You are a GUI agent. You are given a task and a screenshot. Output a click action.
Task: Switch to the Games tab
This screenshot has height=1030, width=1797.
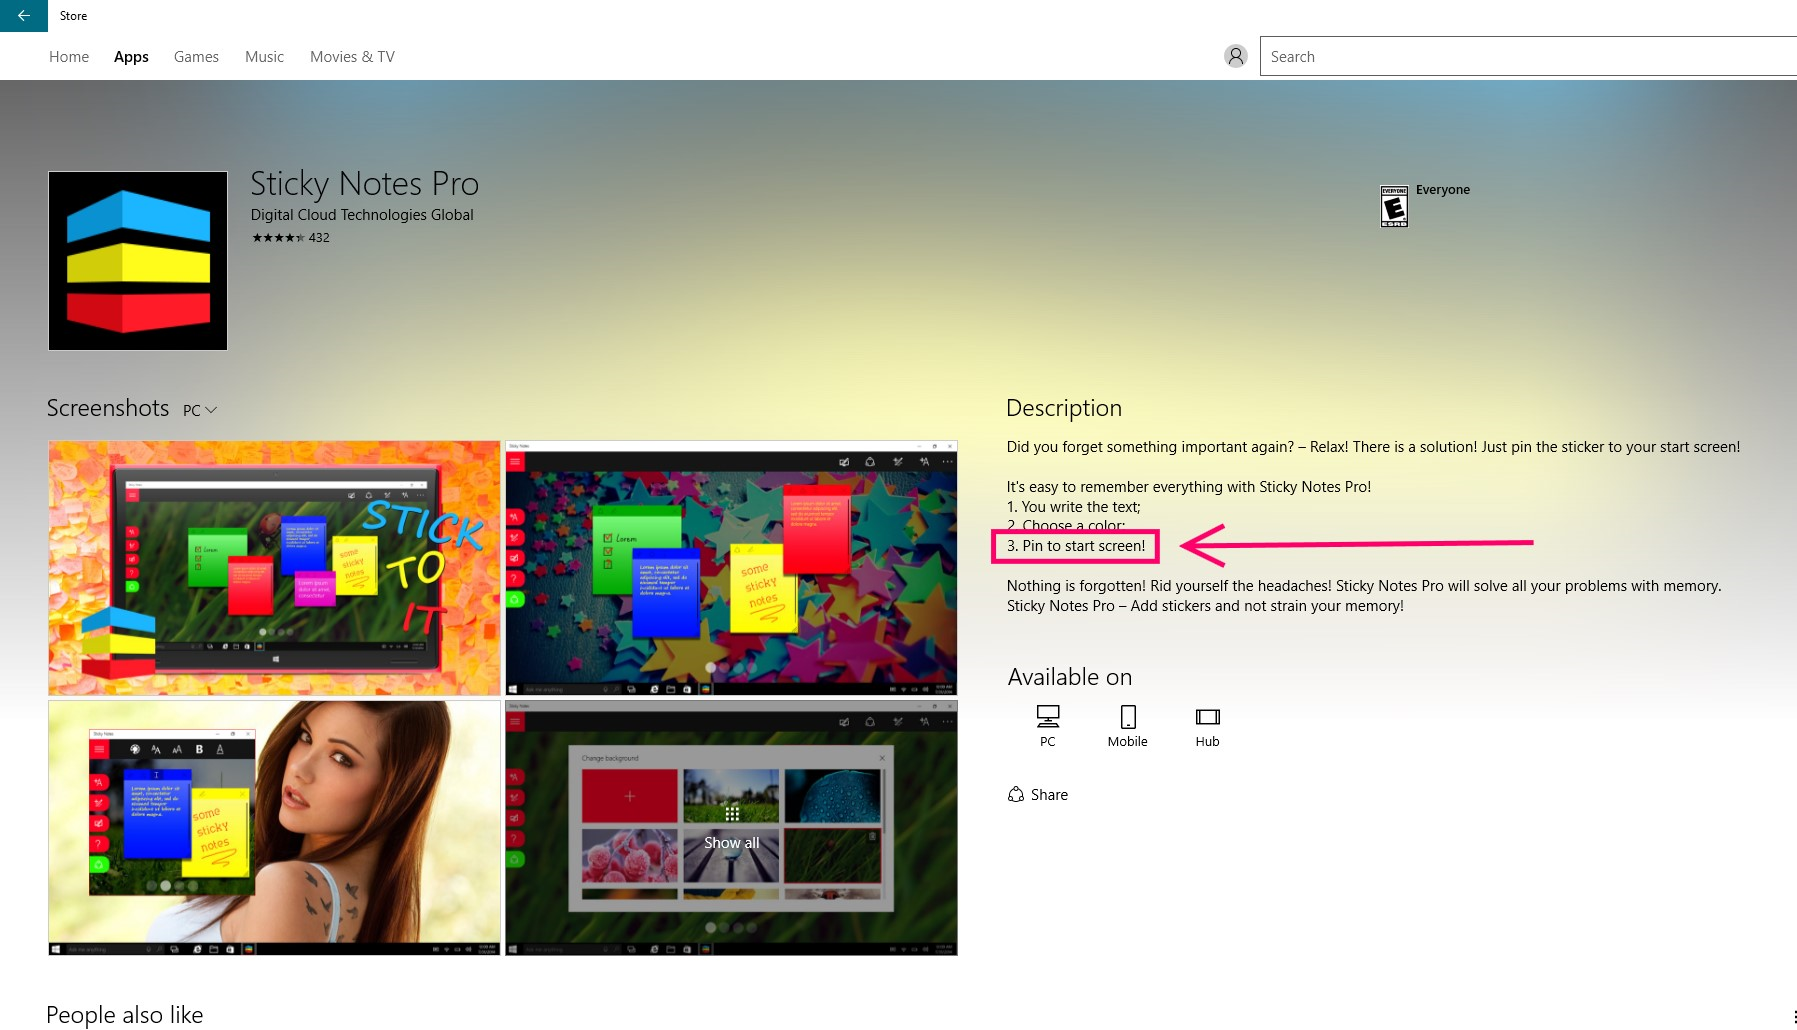pyautogui.click(x=196, y=57)
